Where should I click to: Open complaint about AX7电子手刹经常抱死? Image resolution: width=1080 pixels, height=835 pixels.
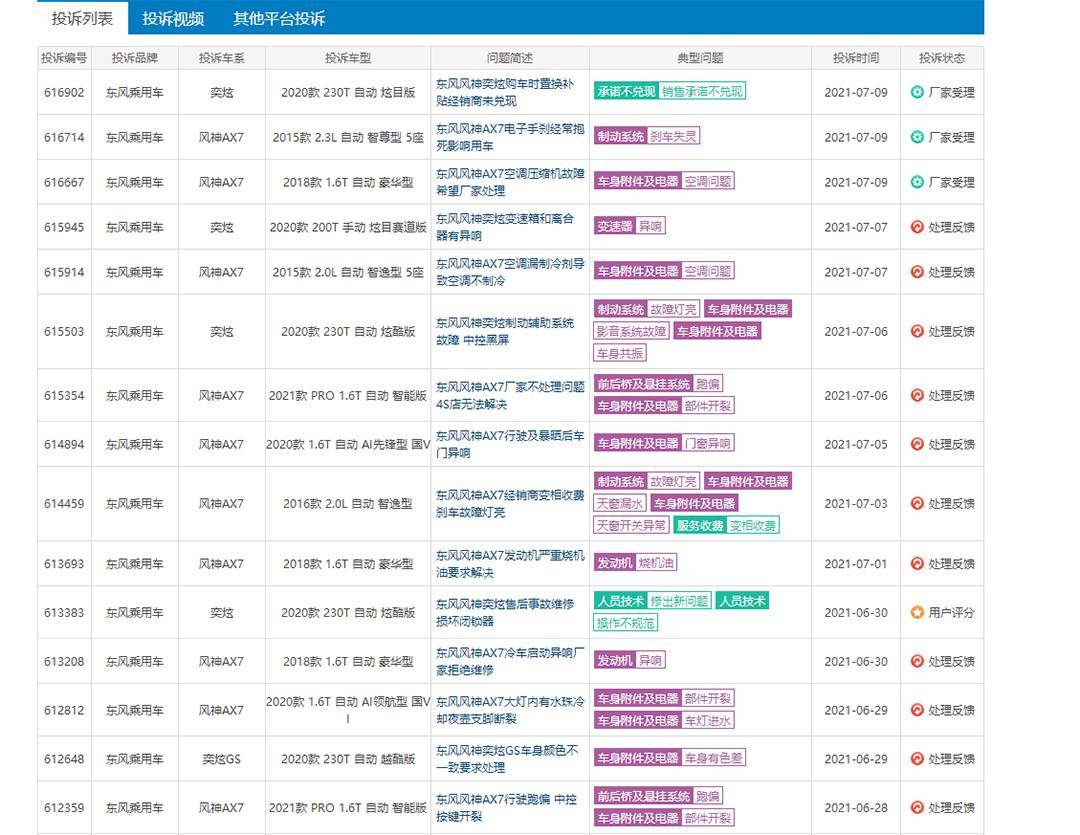[x=510, y=137]
